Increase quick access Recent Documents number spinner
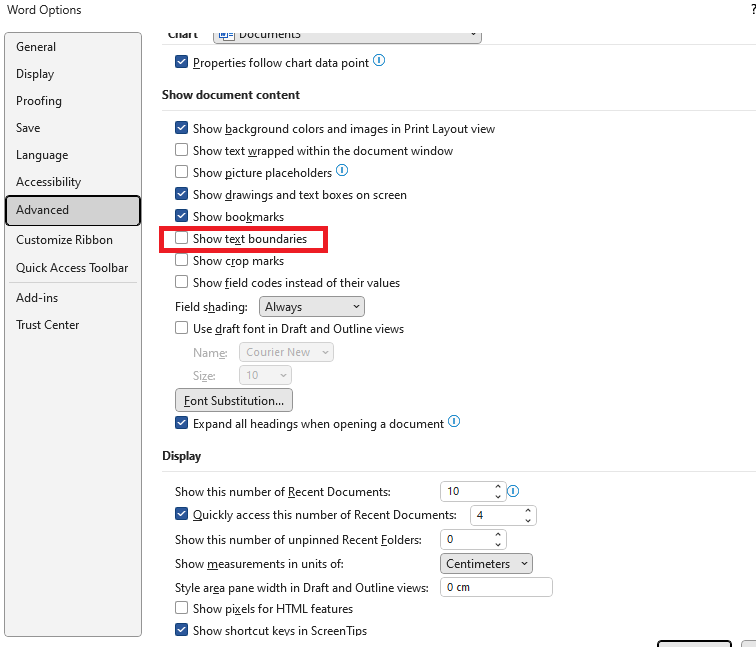 click(x=528, y=510)
